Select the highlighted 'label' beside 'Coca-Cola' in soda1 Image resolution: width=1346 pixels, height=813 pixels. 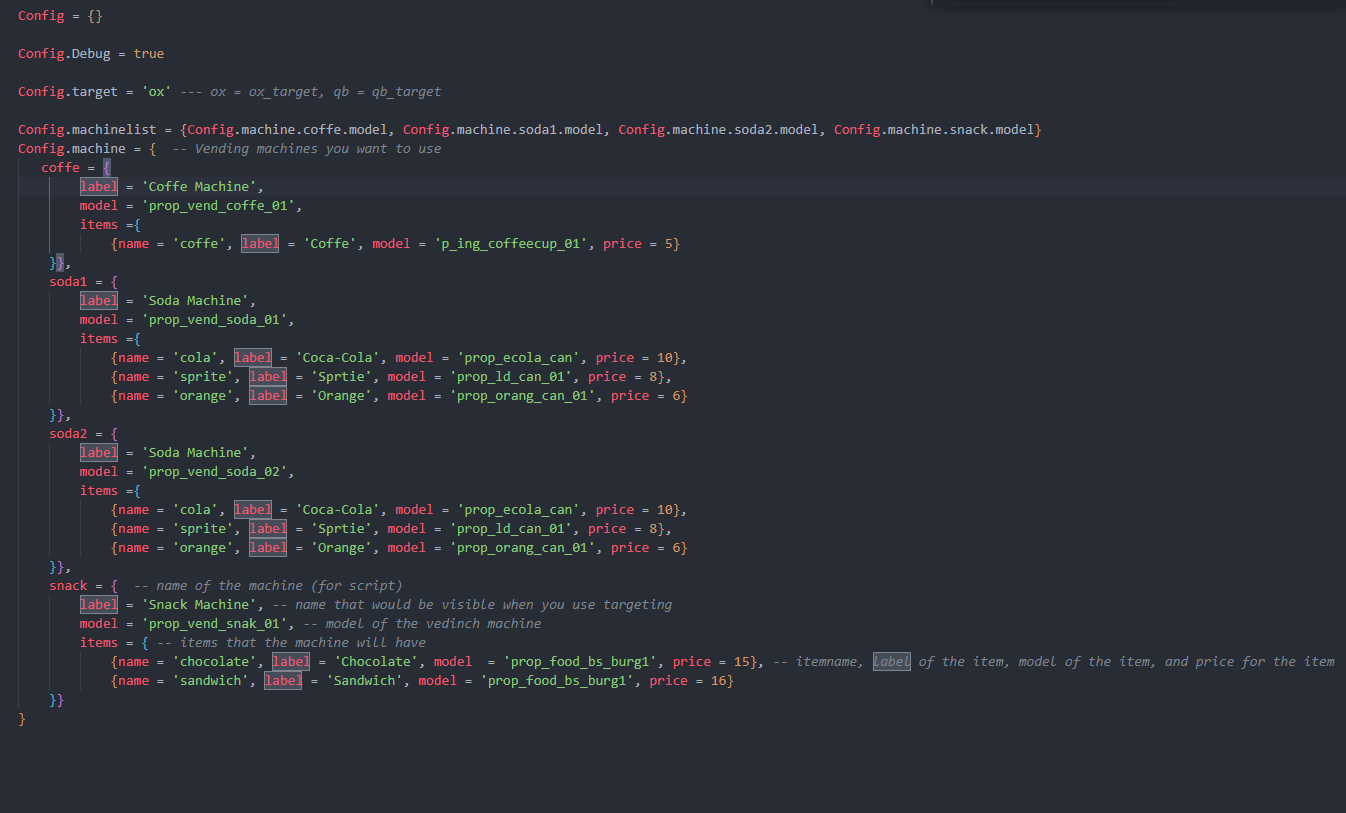coord(253,357)
